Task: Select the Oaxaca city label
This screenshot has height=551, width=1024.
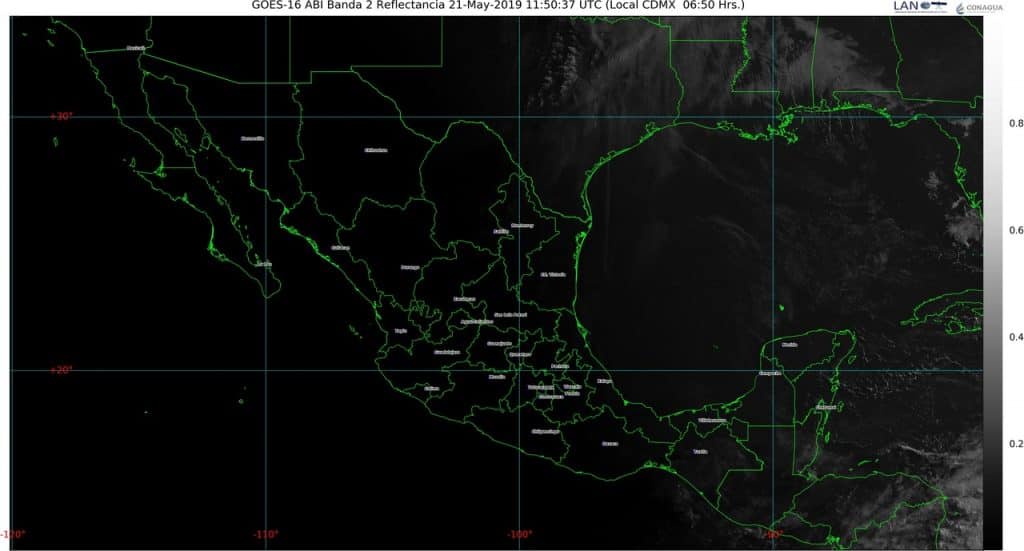Action: coord(610,443)
